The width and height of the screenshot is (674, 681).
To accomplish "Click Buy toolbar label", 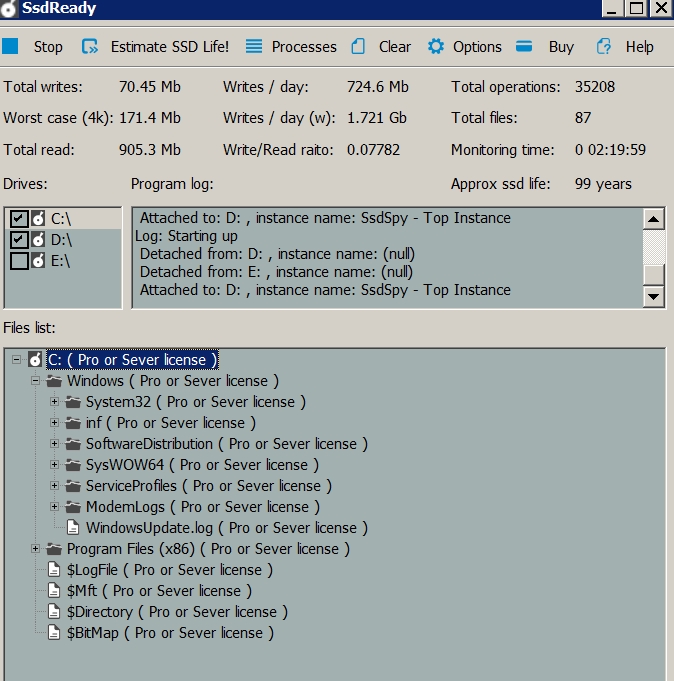I will pyautogui.click(x=561, y=46).
